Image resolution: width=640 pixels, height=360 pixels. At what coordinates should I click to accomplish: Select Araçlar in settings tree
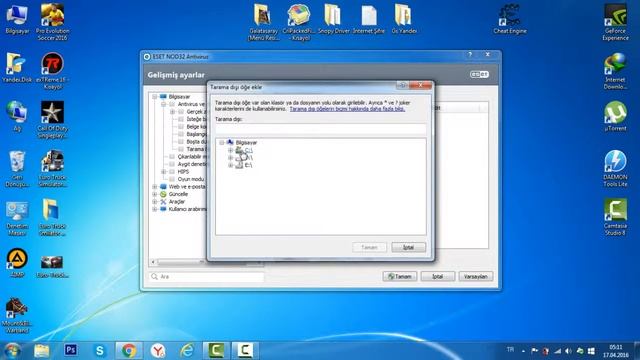tap(176, 202)
